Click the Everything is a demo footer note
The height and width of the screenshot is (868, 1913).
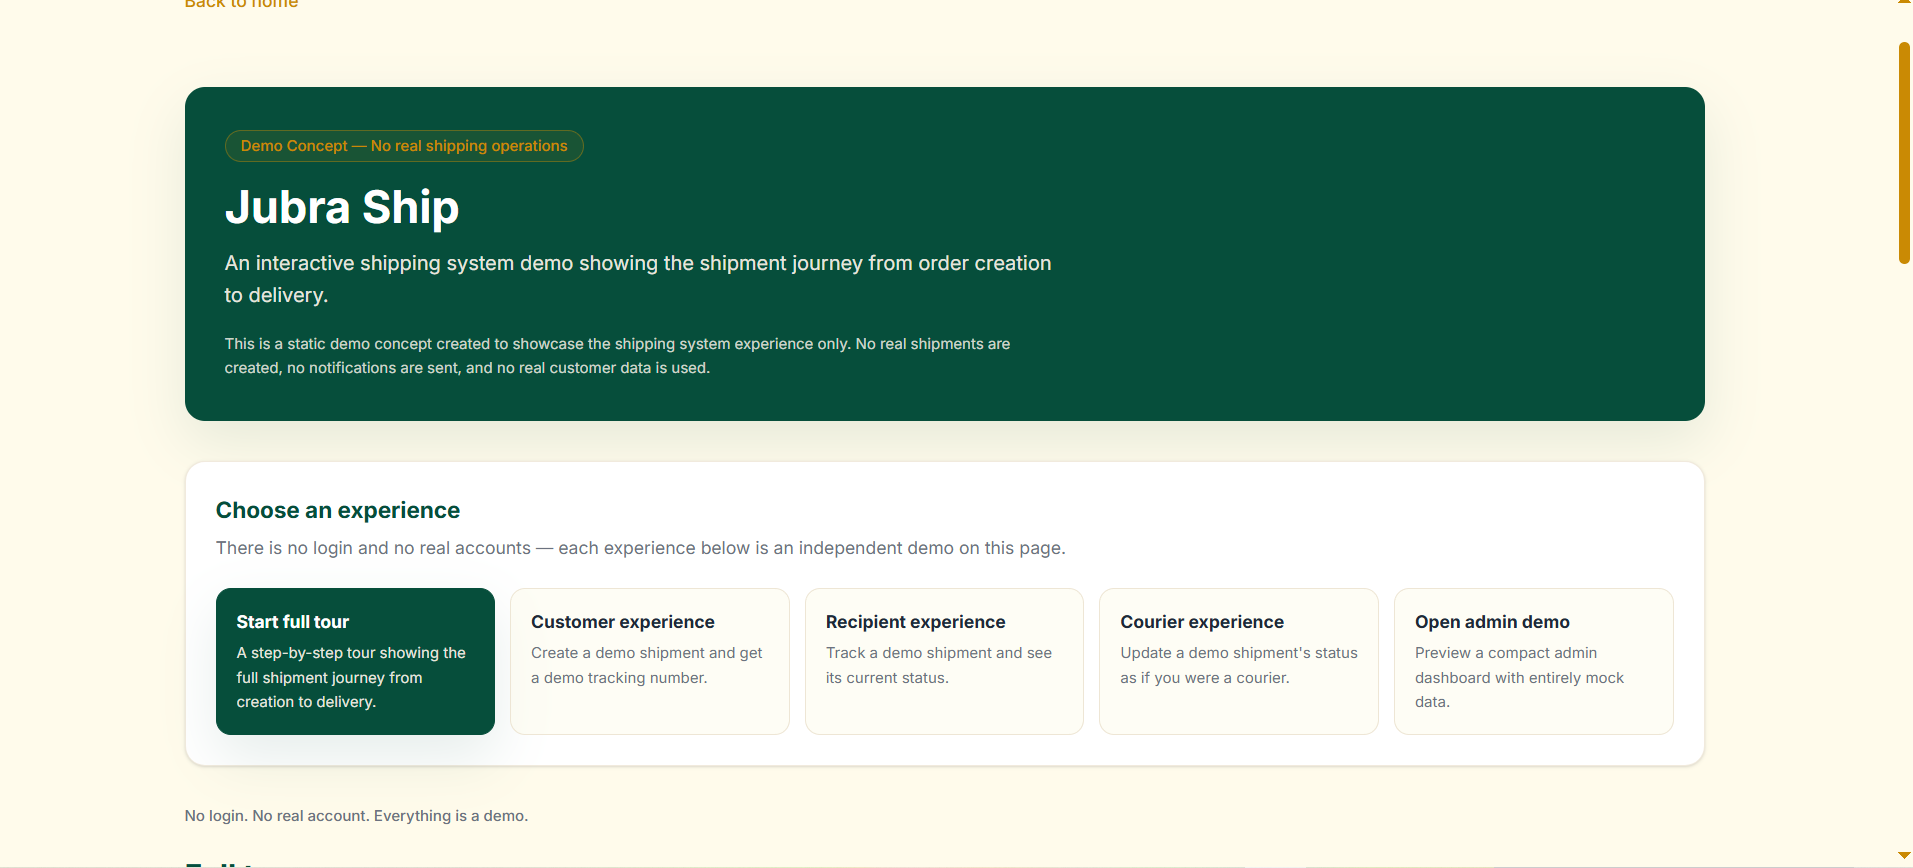coord(356,816)
